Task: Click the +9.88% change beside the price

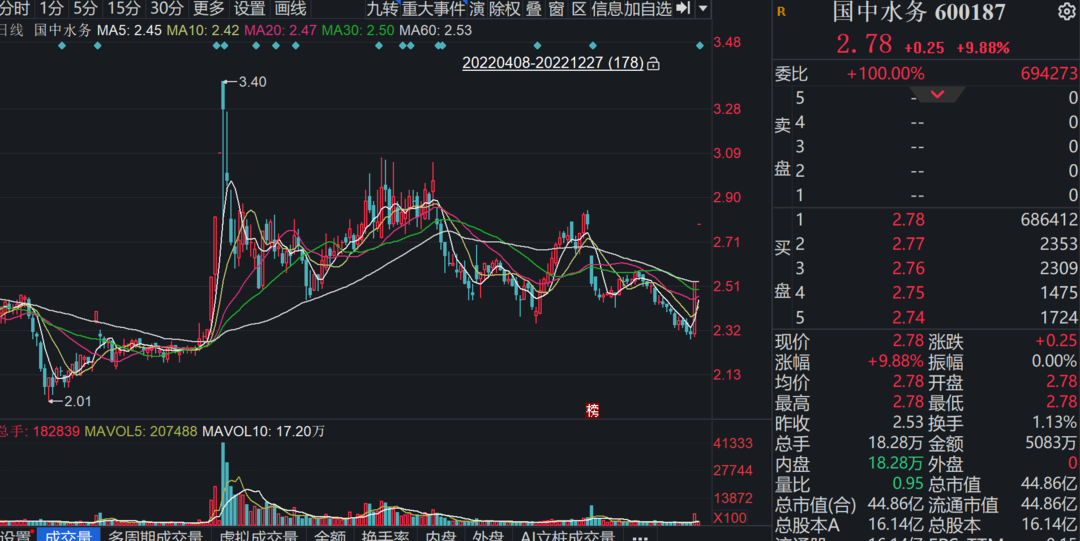Action: coord(983,48)
